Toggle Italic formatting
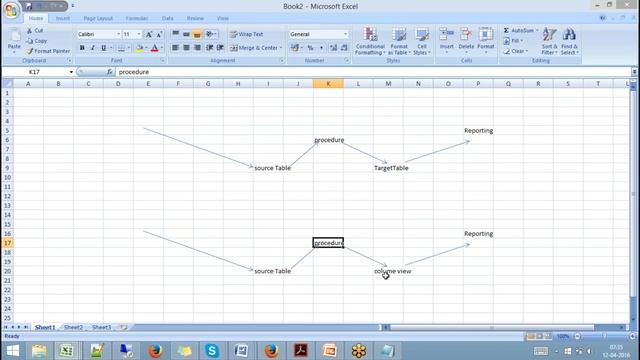Screen dimensions: 640x360 (93, 48)
